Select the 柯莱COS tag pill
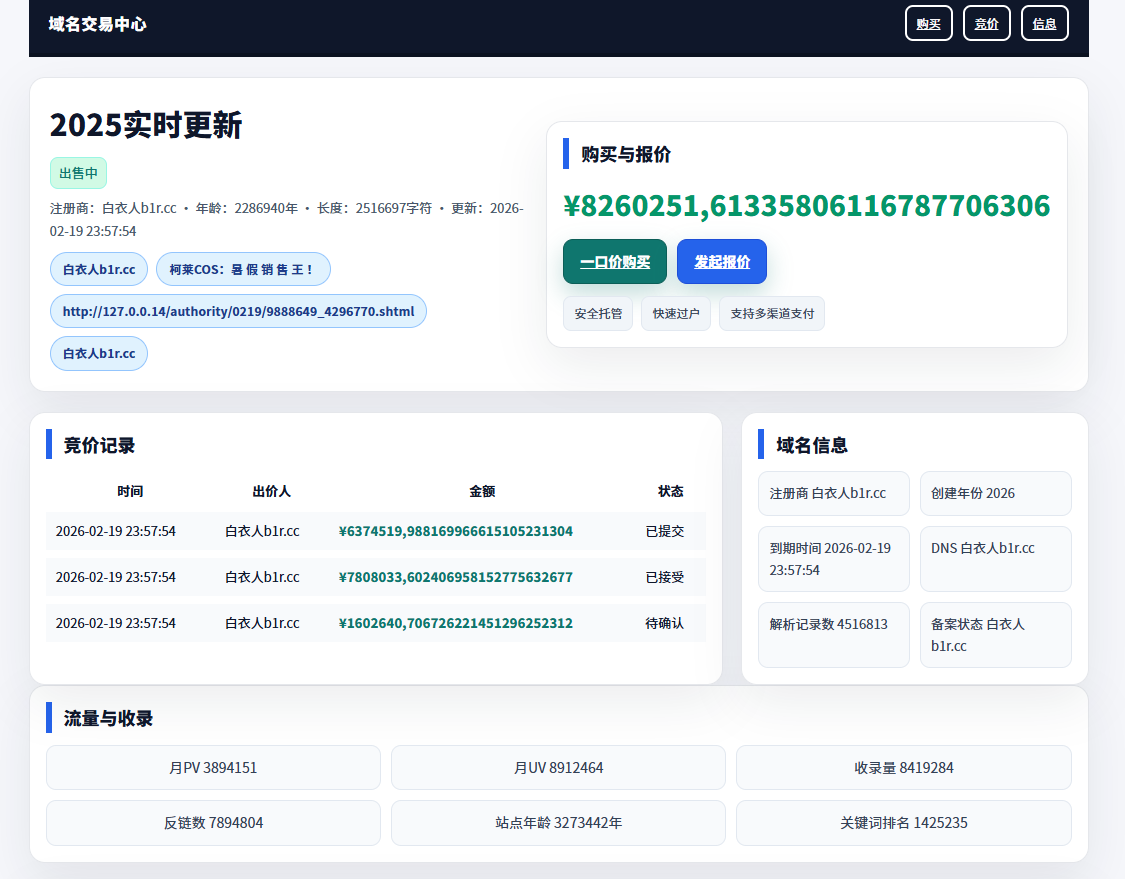 [x=243, y=269]
